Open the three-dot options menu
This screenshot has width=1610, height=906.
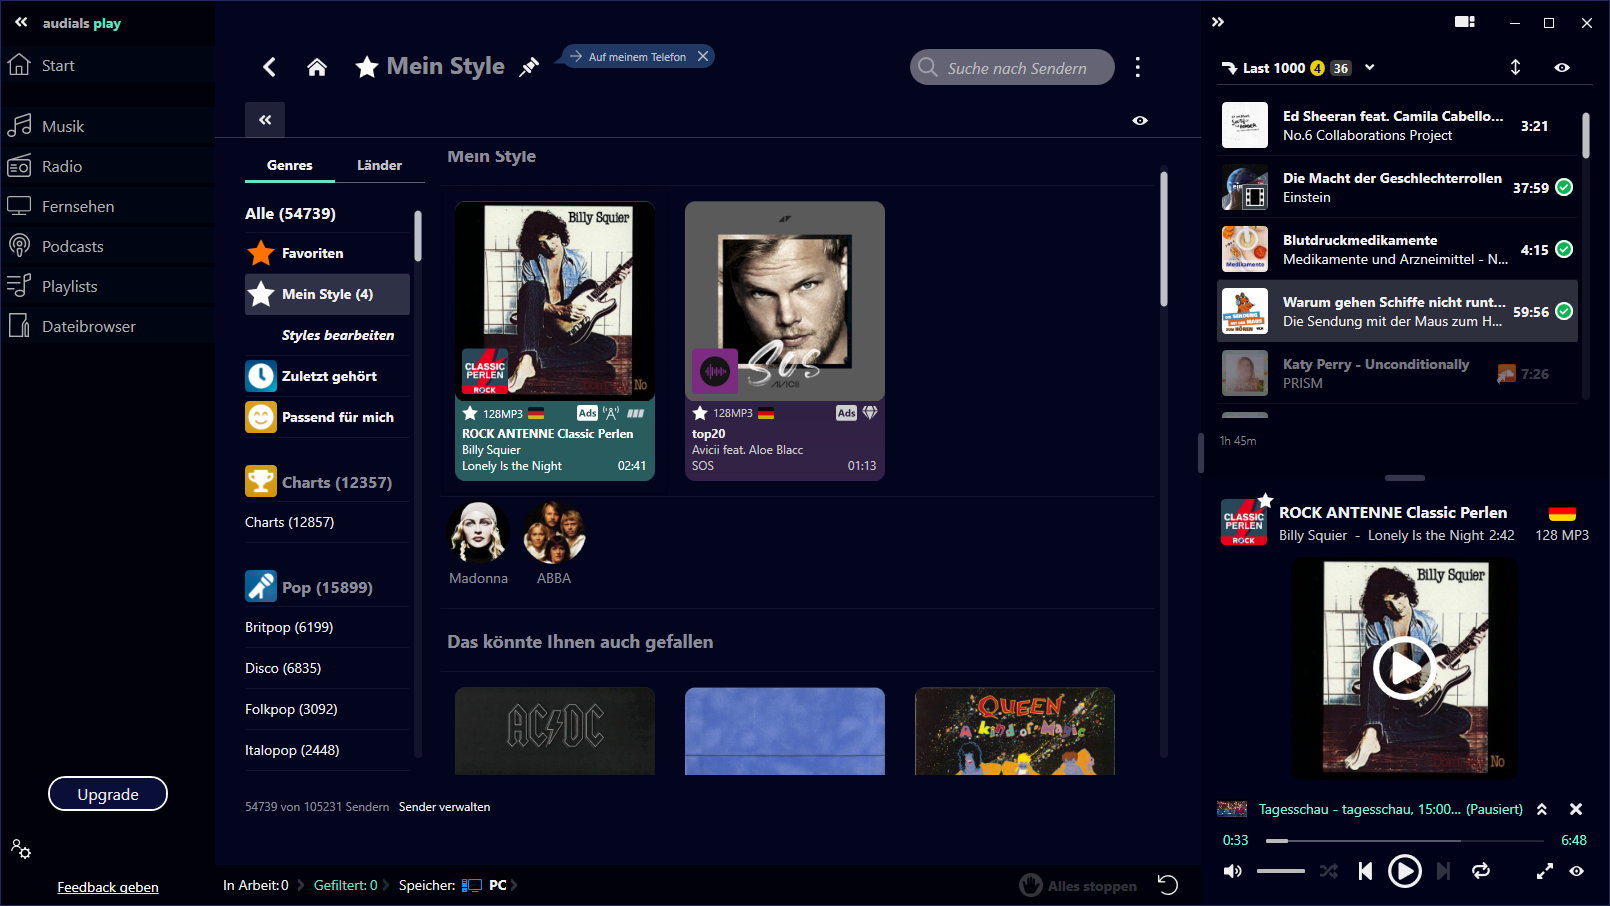coord(1138,67)
